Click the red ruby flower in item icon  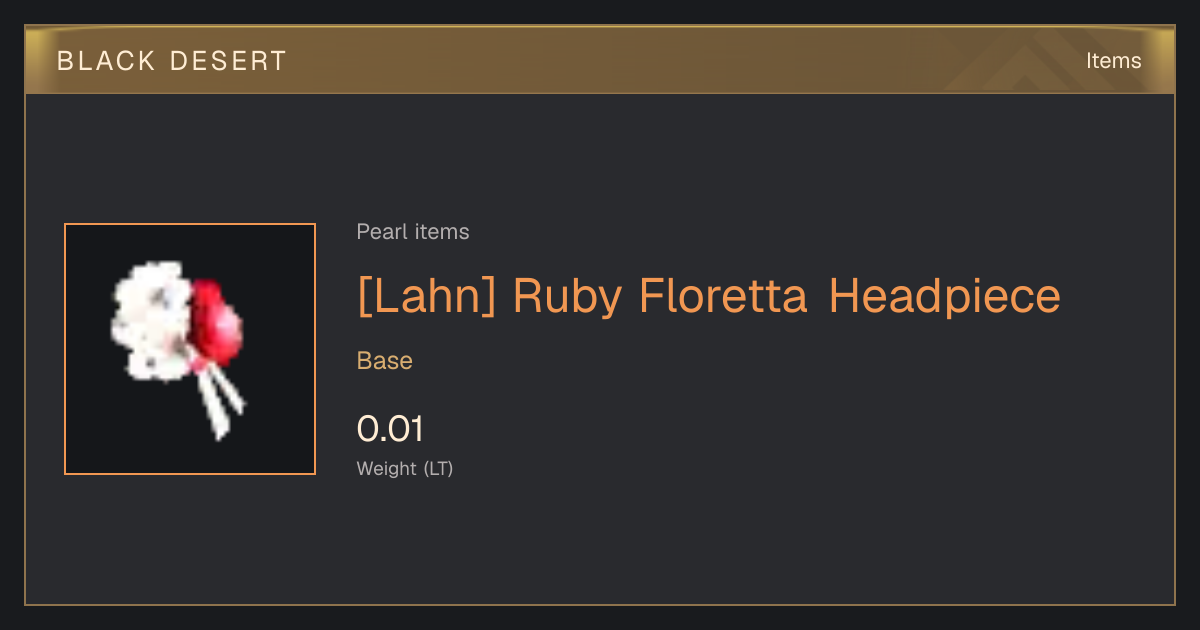tap(218, 322)
